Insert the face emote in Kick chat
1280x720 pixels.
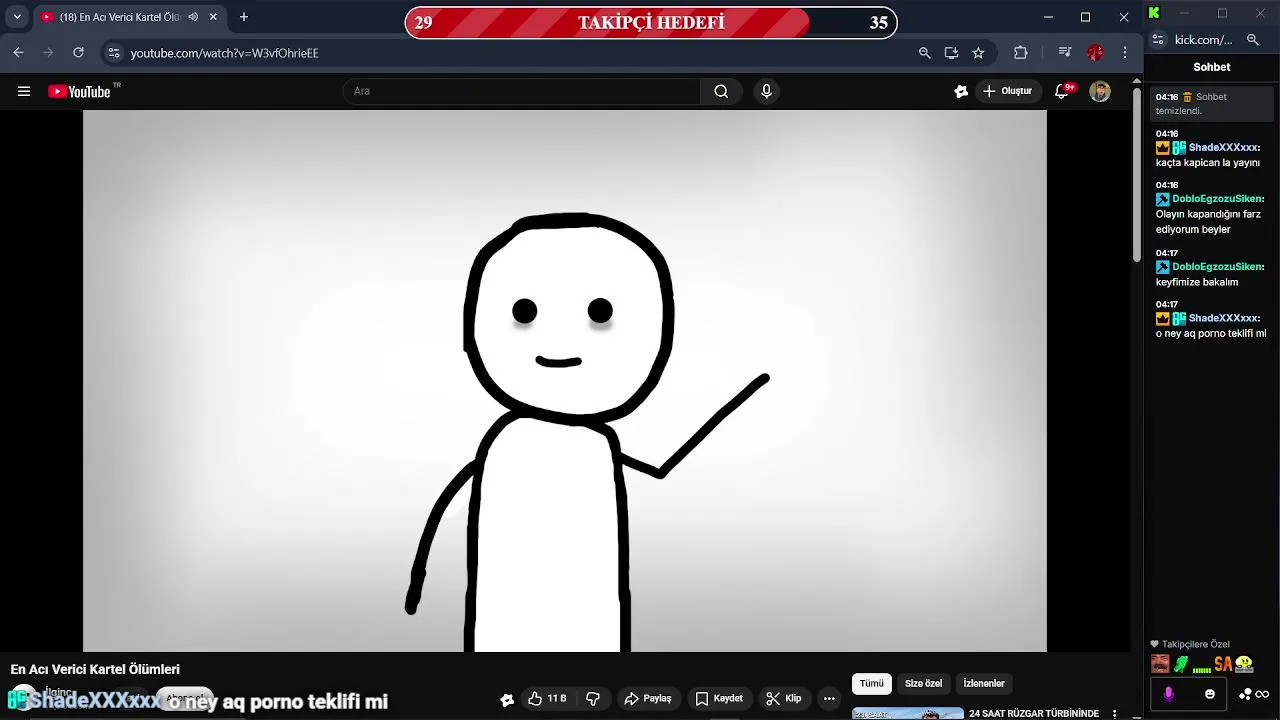1160,664
